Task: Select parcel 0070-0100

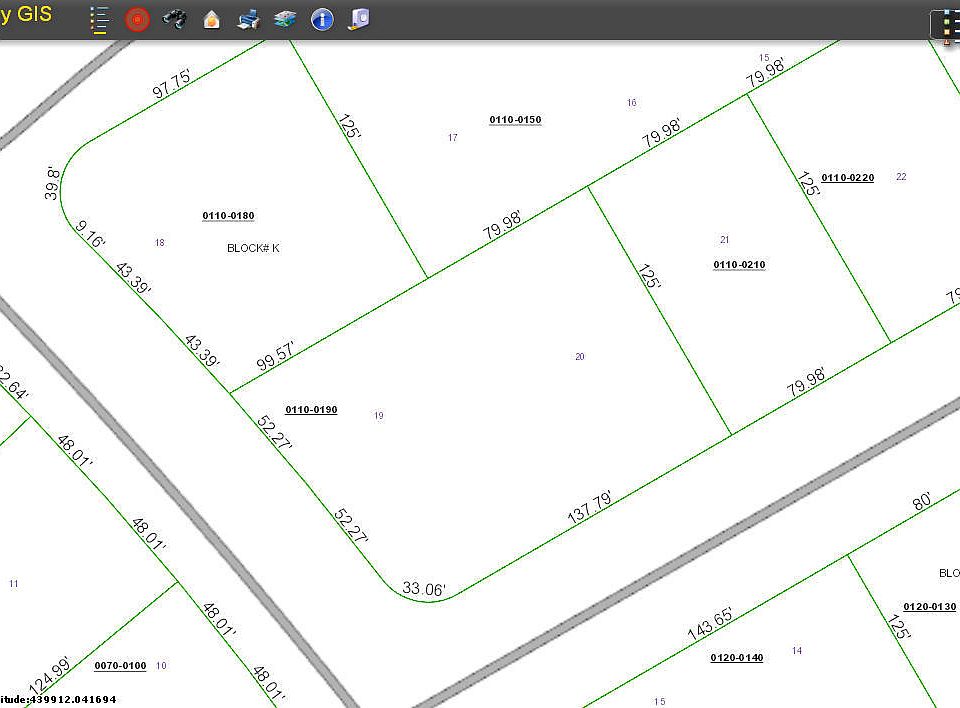Action: point(121,666)
